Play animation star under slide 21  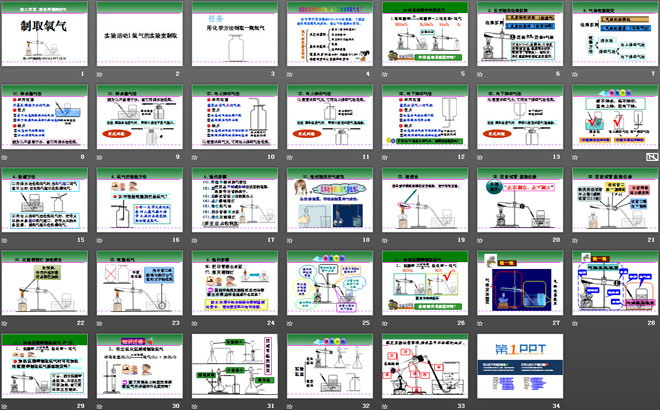(575, 240)
